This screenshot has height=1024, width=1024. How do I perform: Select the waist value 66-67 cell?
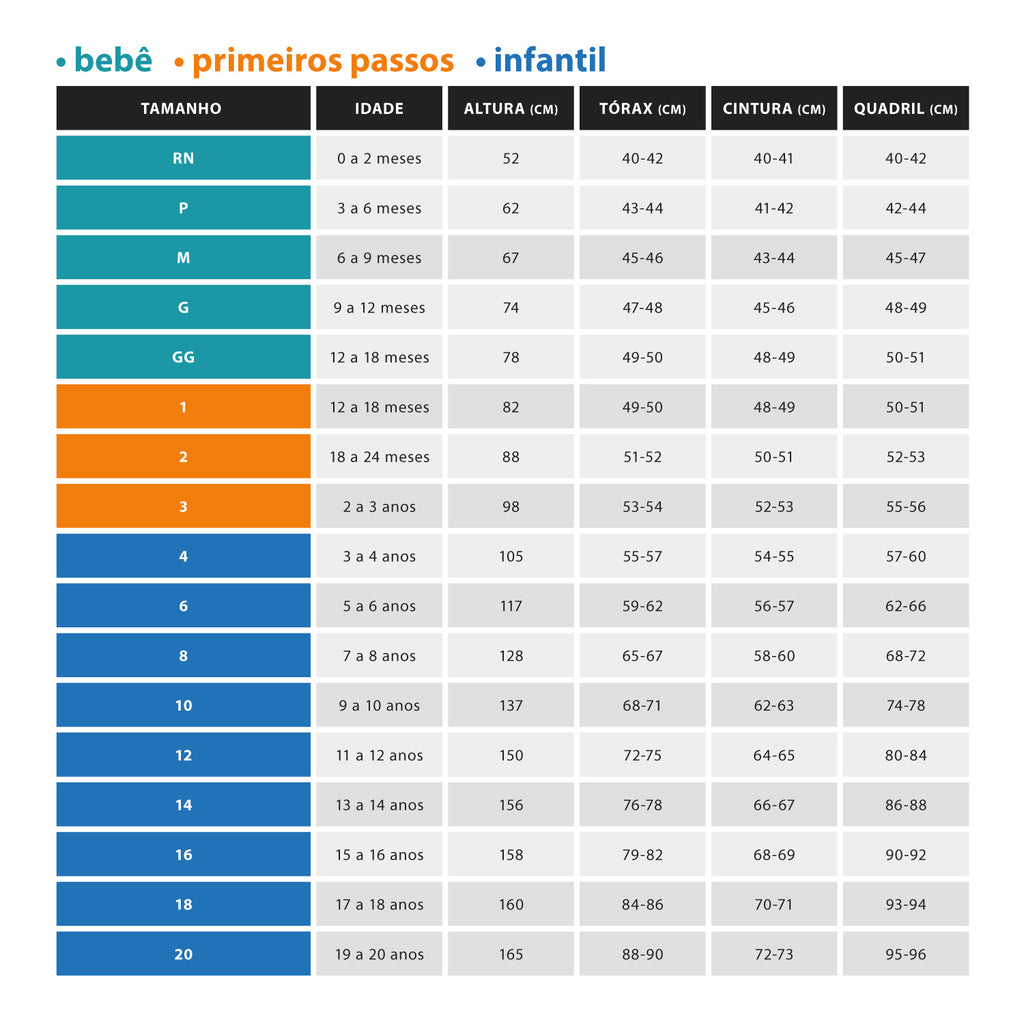coord(774,805)
